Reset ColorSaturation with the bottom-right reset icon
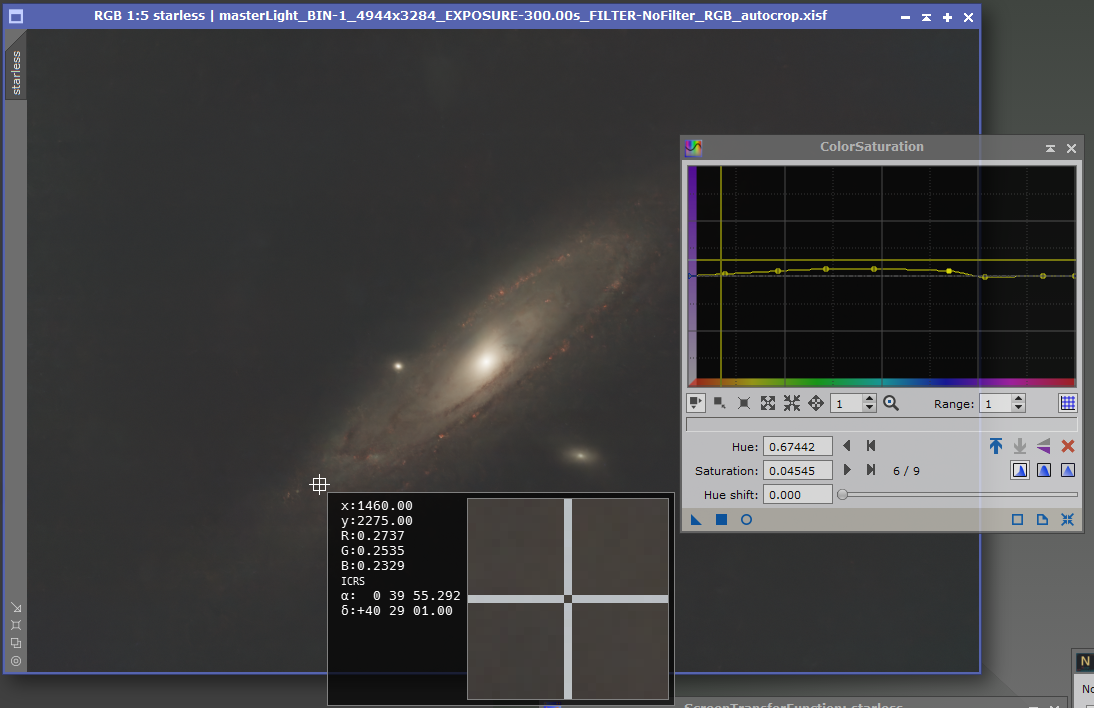The height and width of the screenshot is (708, 1094). [1067, 520]
